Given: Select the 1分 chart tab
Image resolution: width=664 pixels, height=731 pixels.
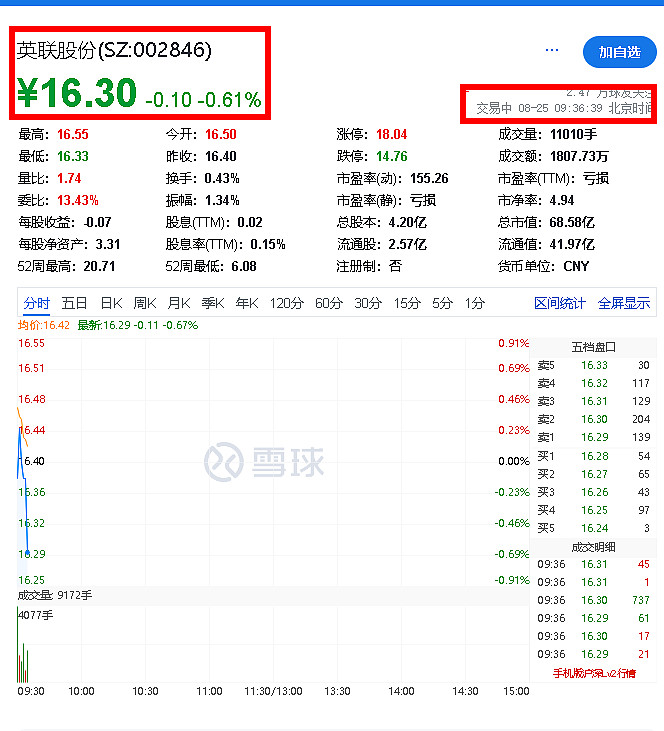Looking at the screenshot, I should click(475, 303).
